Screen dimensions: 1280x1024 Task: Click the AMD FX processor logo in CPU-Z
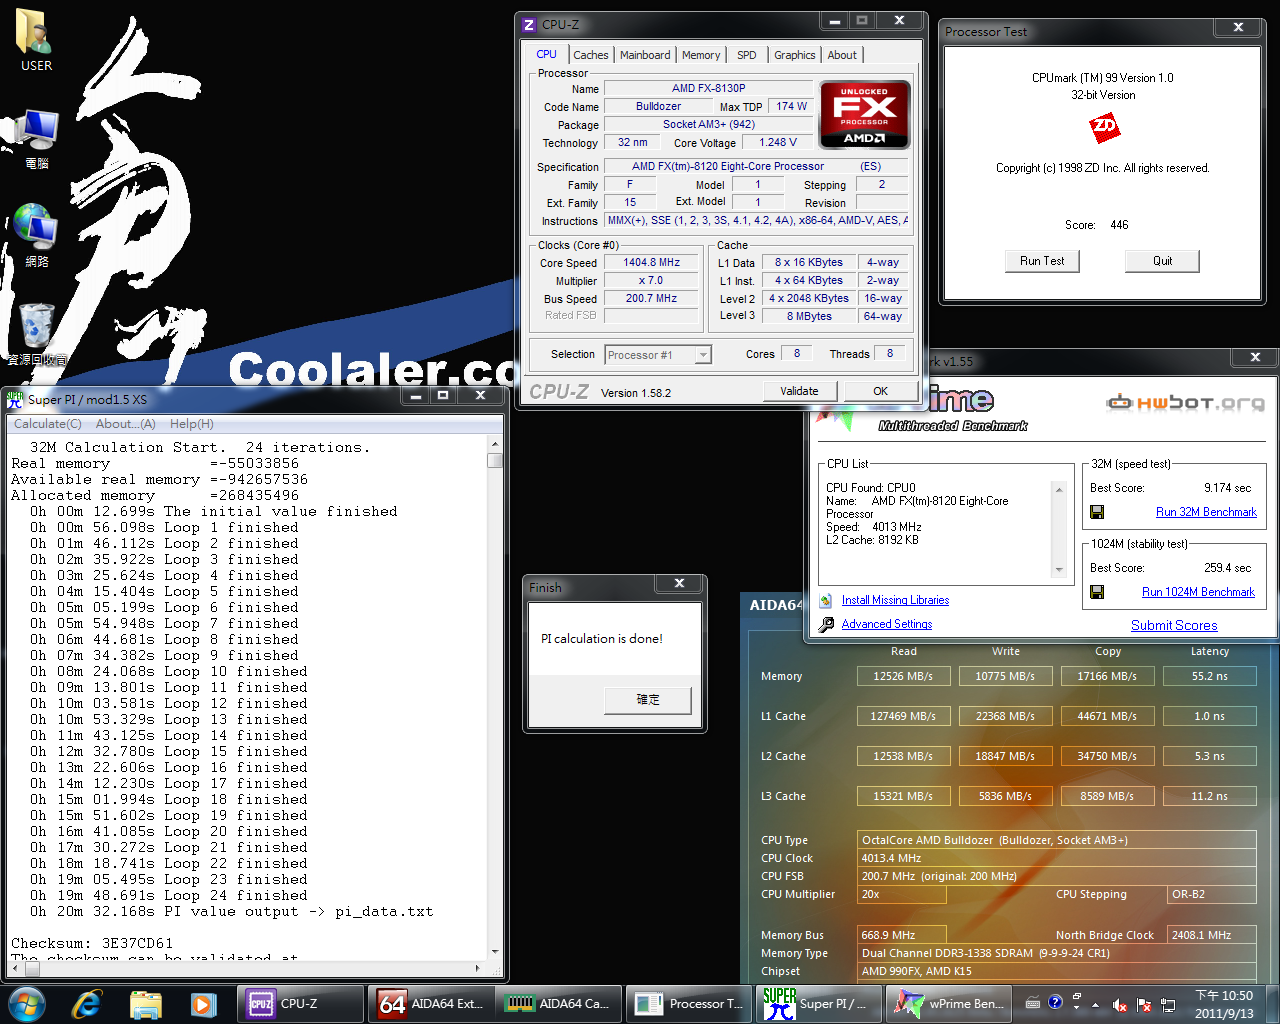864,114
